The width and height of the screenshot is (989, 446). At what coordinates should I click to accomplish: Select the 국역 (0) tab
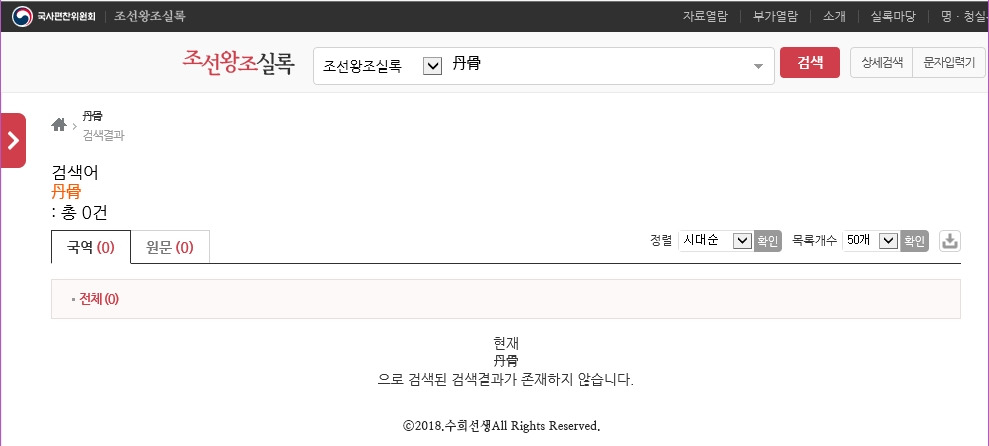(x=91, y=247)
